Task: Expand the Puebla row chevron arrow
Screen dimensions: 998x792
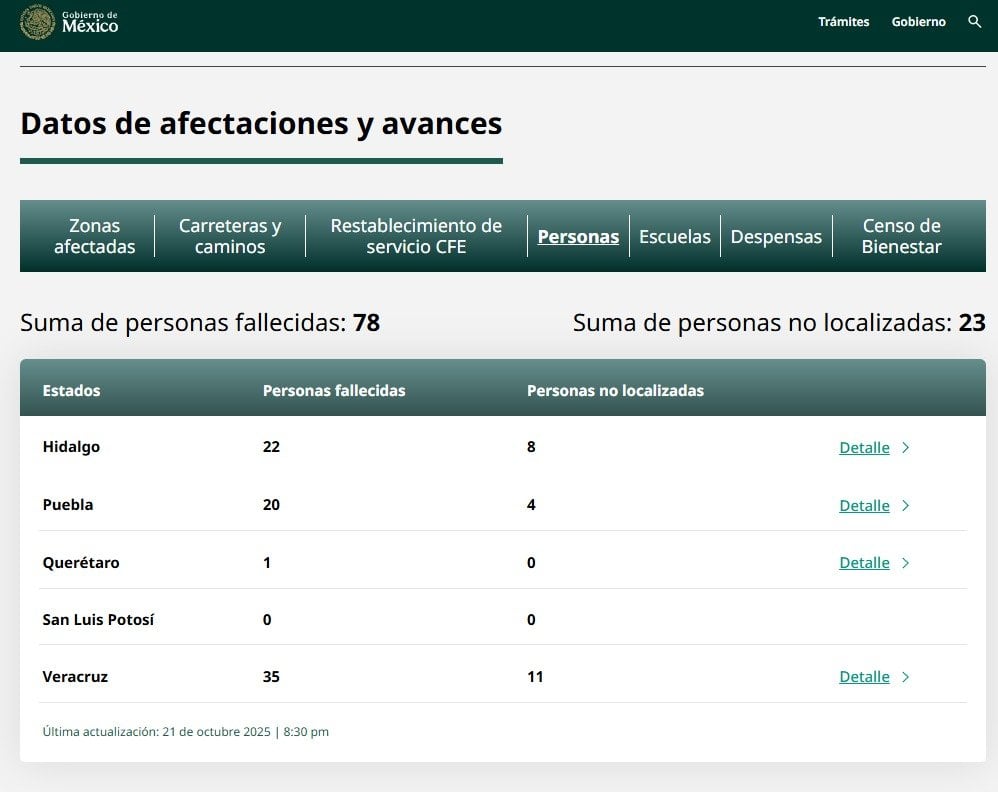Action: pyautogui.click(x=905, y=506)
